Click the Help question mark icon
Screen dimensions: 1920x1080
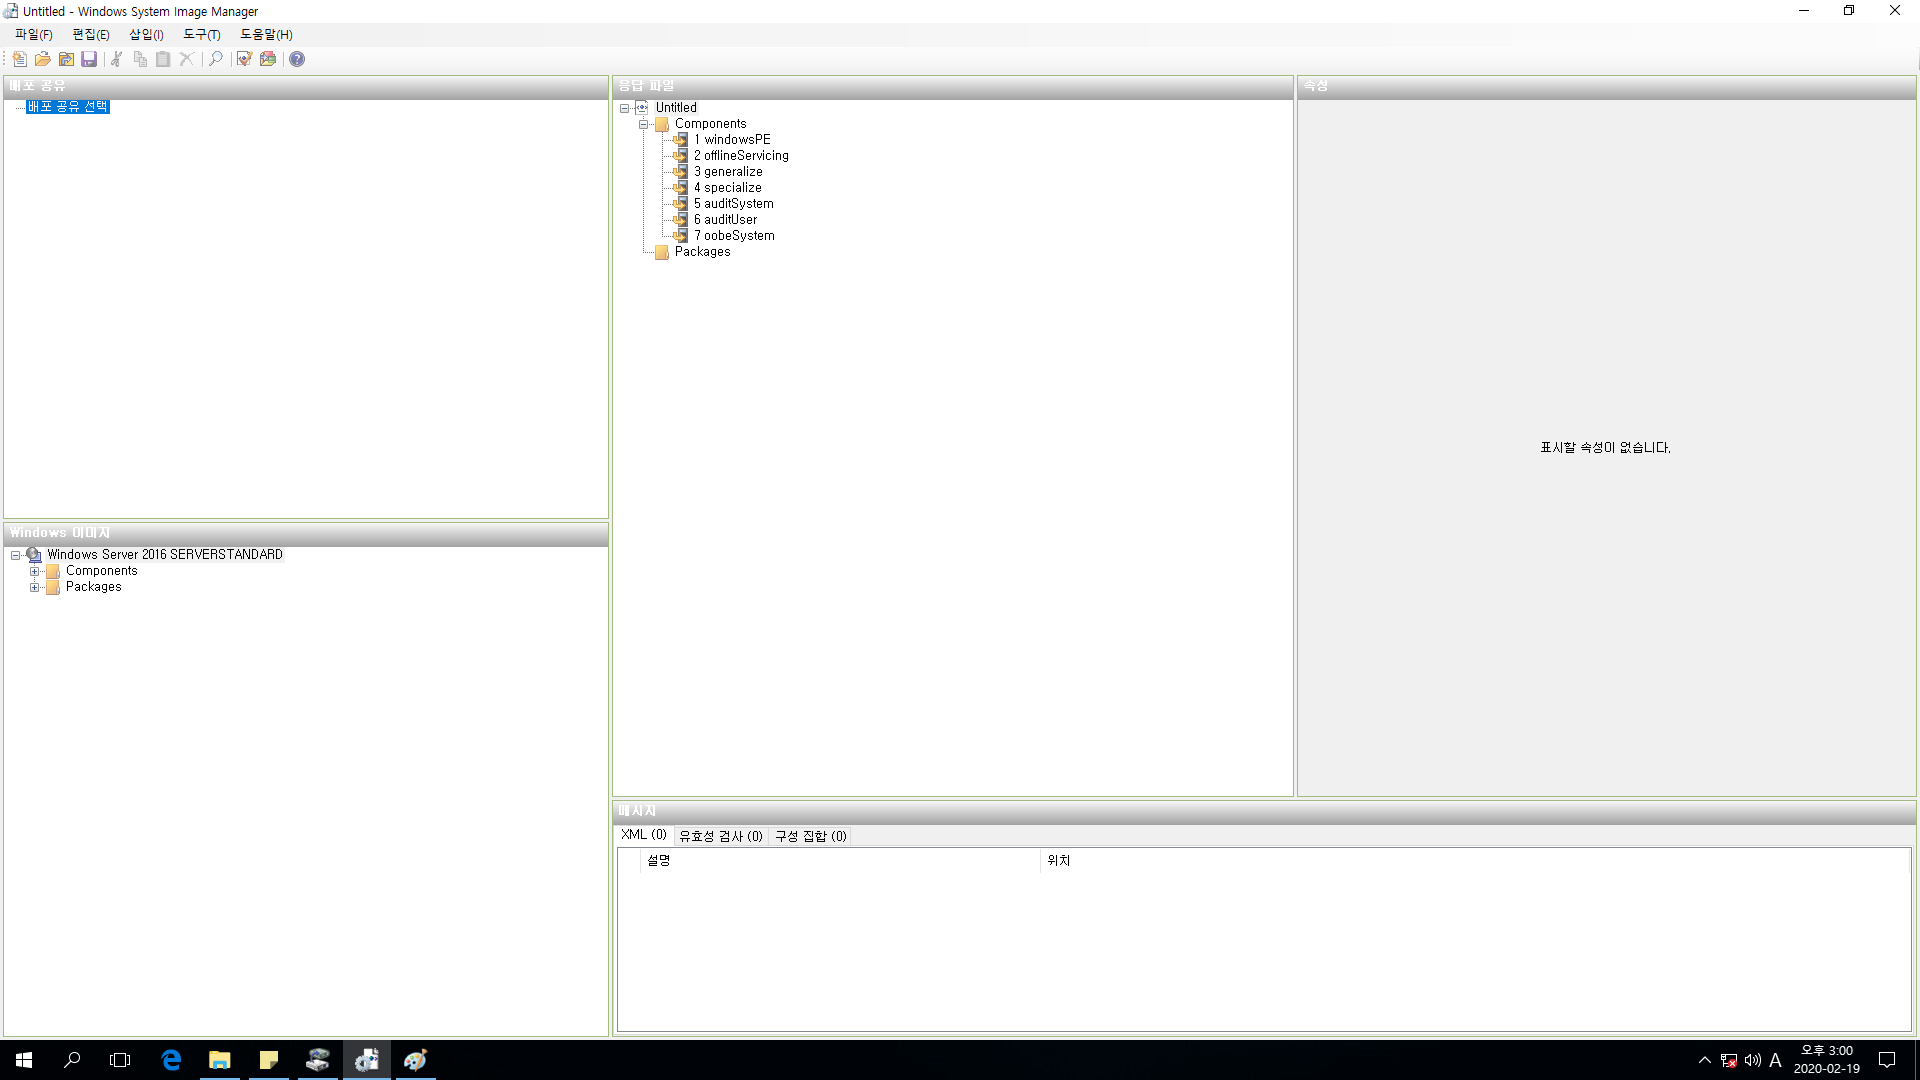click(x=297, y=59)
